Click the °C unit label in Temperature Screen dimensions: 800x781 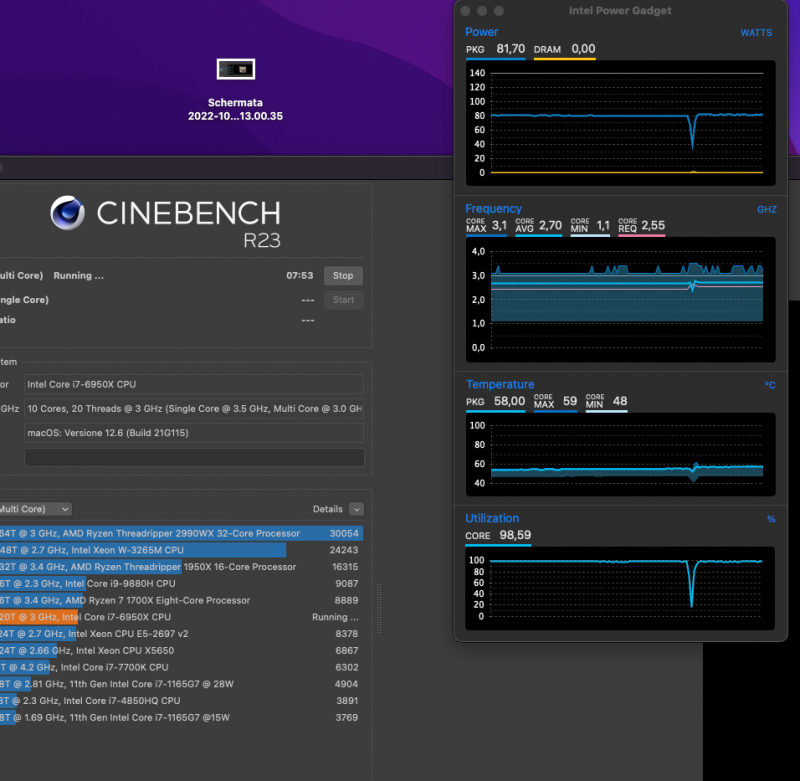coord(770,385)
